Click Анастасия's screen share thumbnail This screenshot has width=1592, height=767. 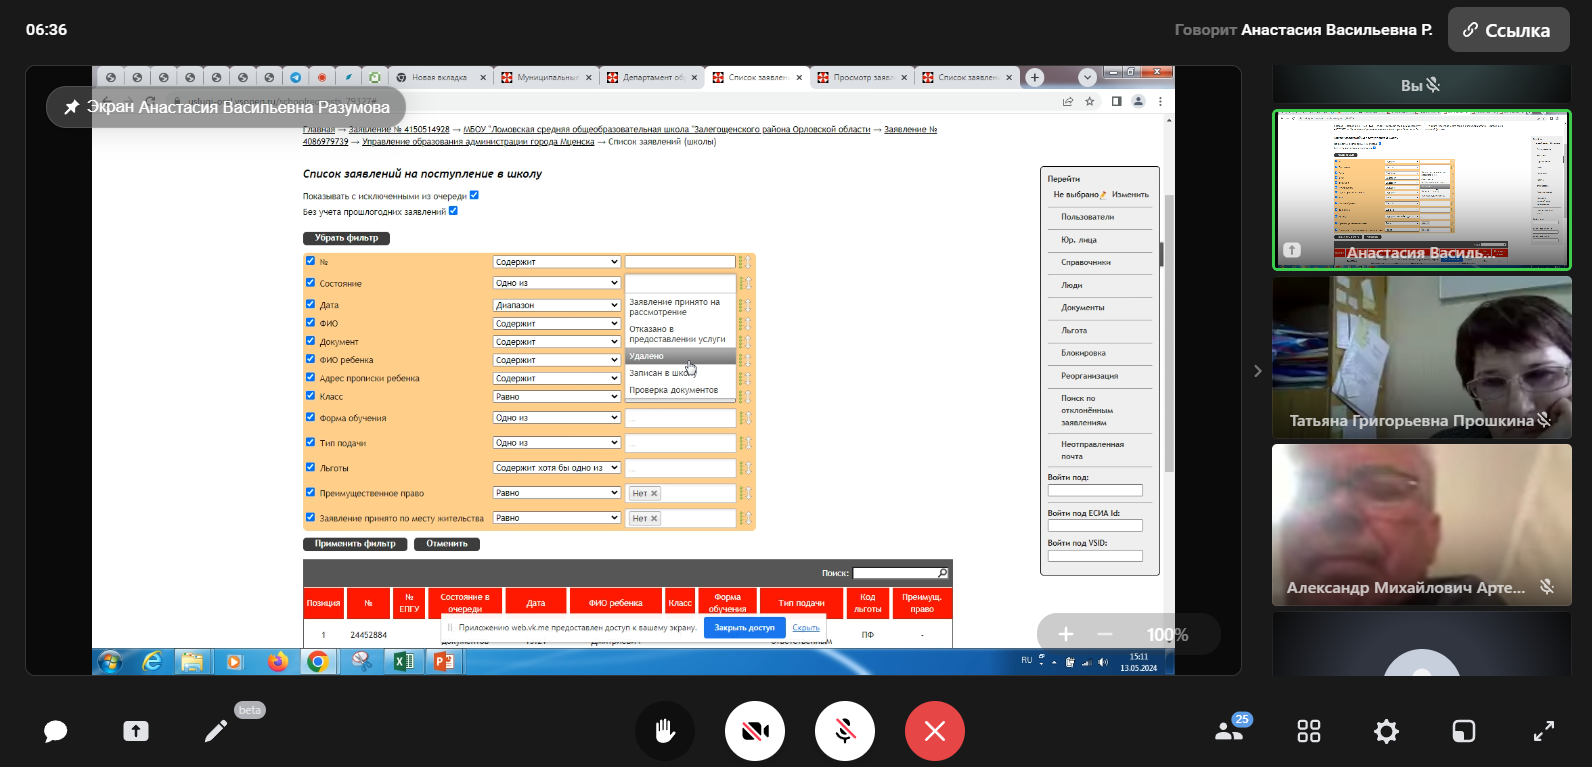tap(1421, 190)
